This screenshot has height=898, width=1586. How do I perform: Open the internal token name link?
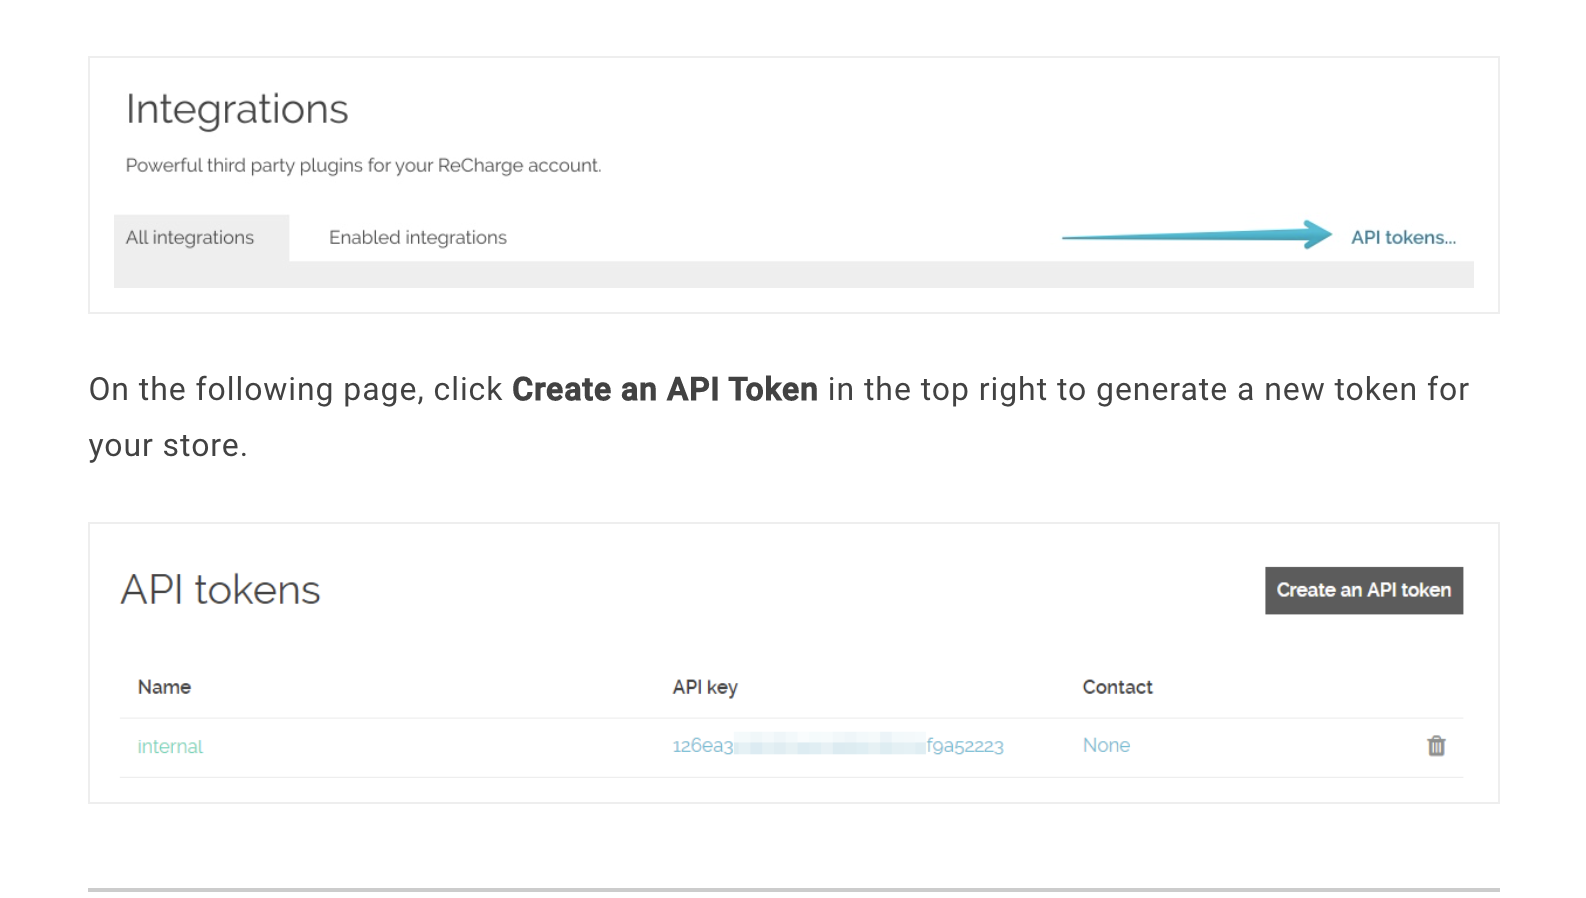click(x=170, y=747)
